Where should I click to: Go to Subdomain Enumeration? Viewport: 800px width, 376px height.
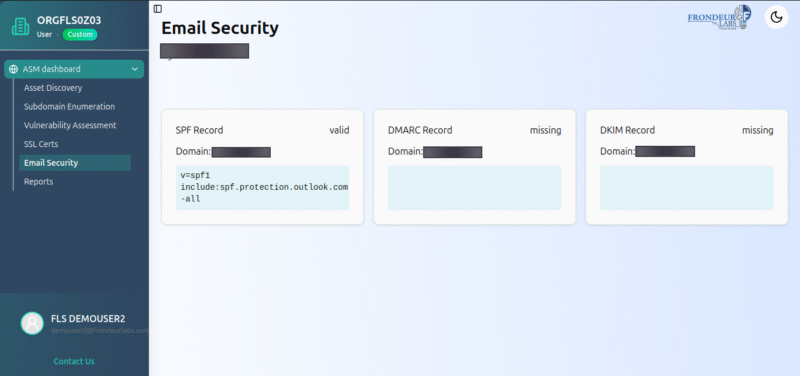69,107
